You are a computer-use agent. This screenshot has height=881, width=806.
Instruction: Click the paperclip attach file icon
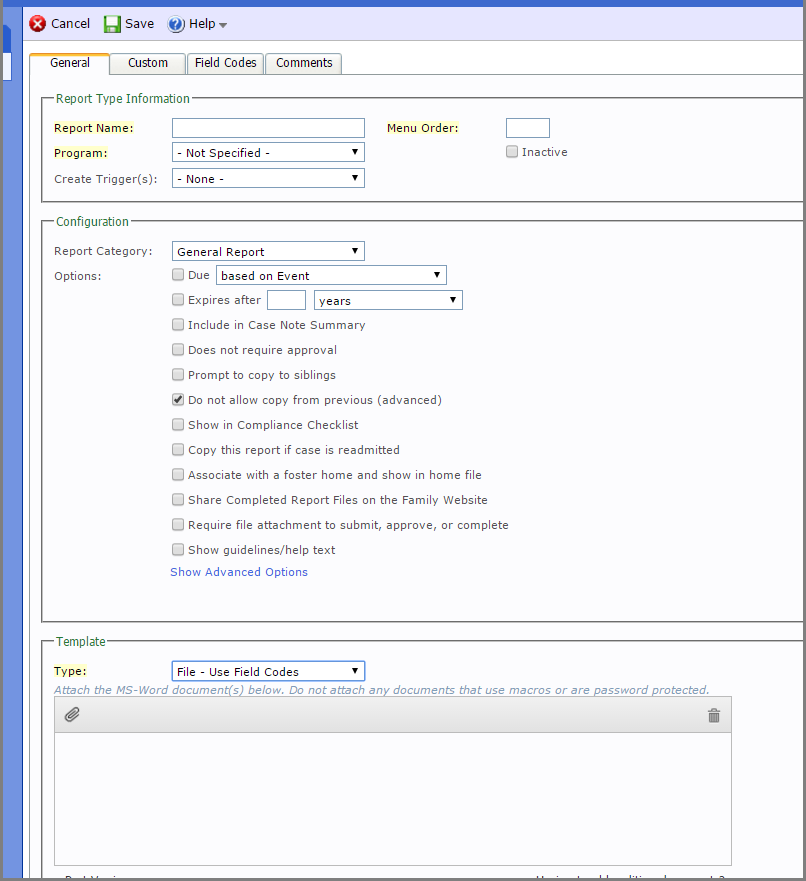(x=72, y=714)
